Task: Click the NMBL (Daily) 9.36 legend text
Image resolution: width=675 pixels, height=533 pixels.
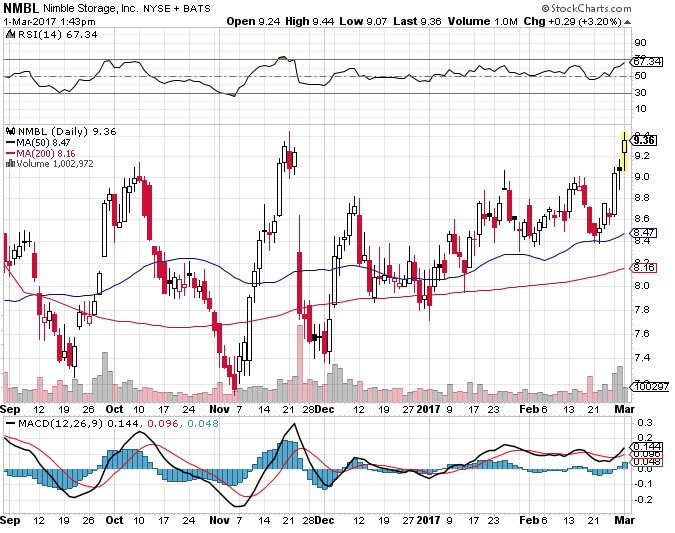Action: 67,131
